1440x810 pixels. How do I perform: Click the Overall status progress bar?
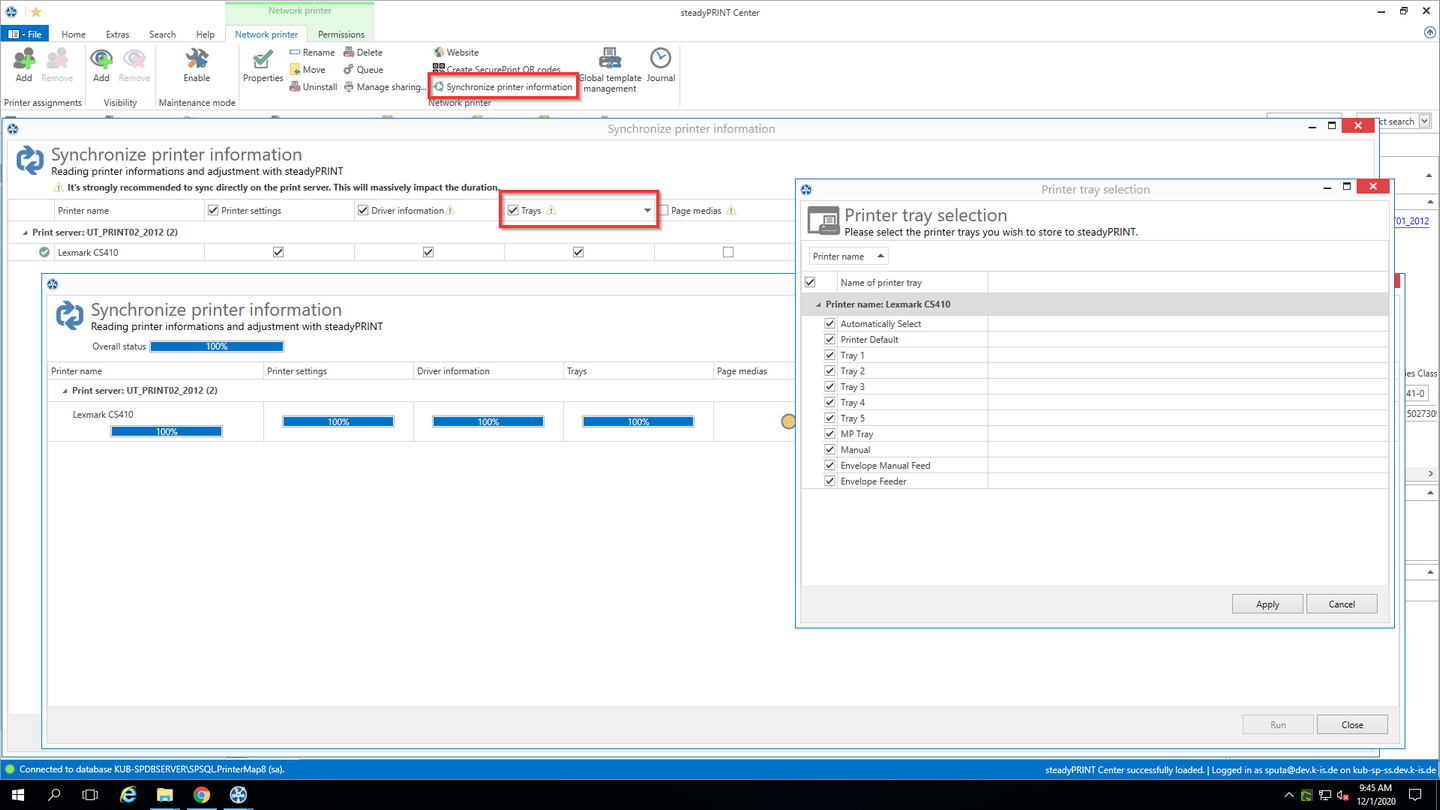coord(217,347)
